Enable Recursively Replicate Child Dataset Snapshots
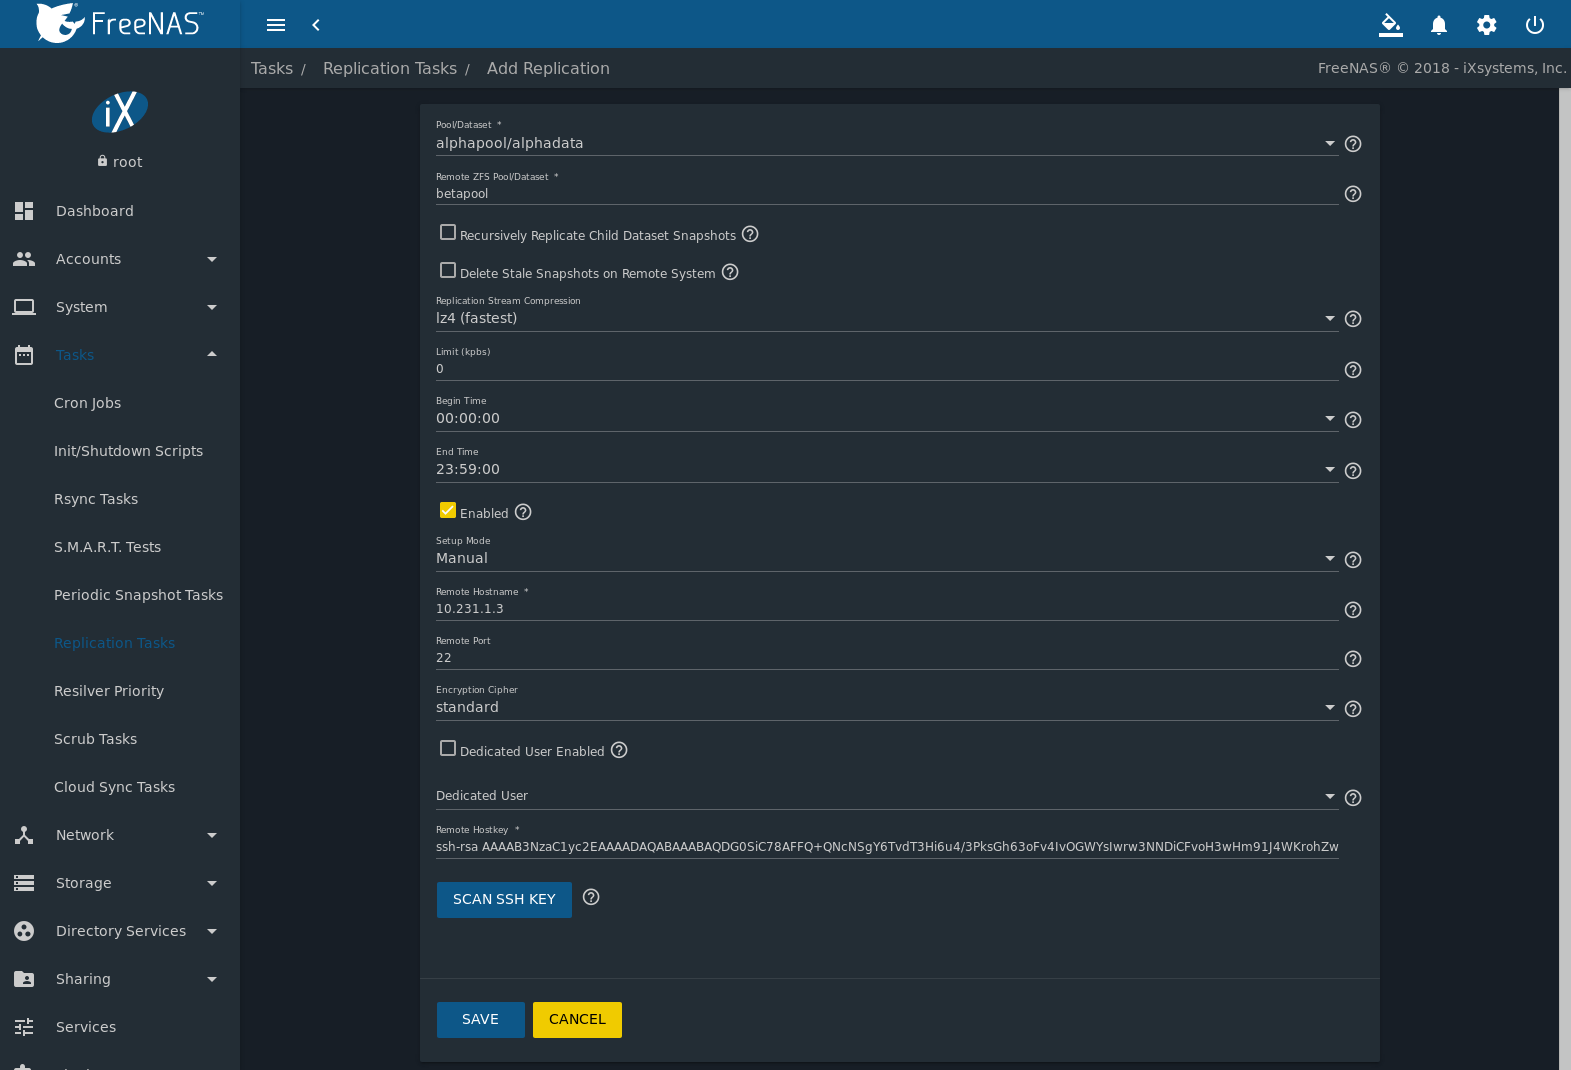 (448, 232)
